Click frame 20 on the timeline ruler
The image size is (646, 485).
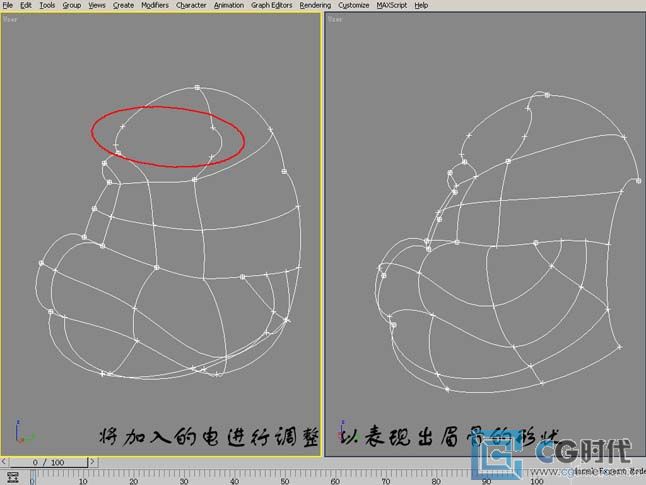point(133,481)
